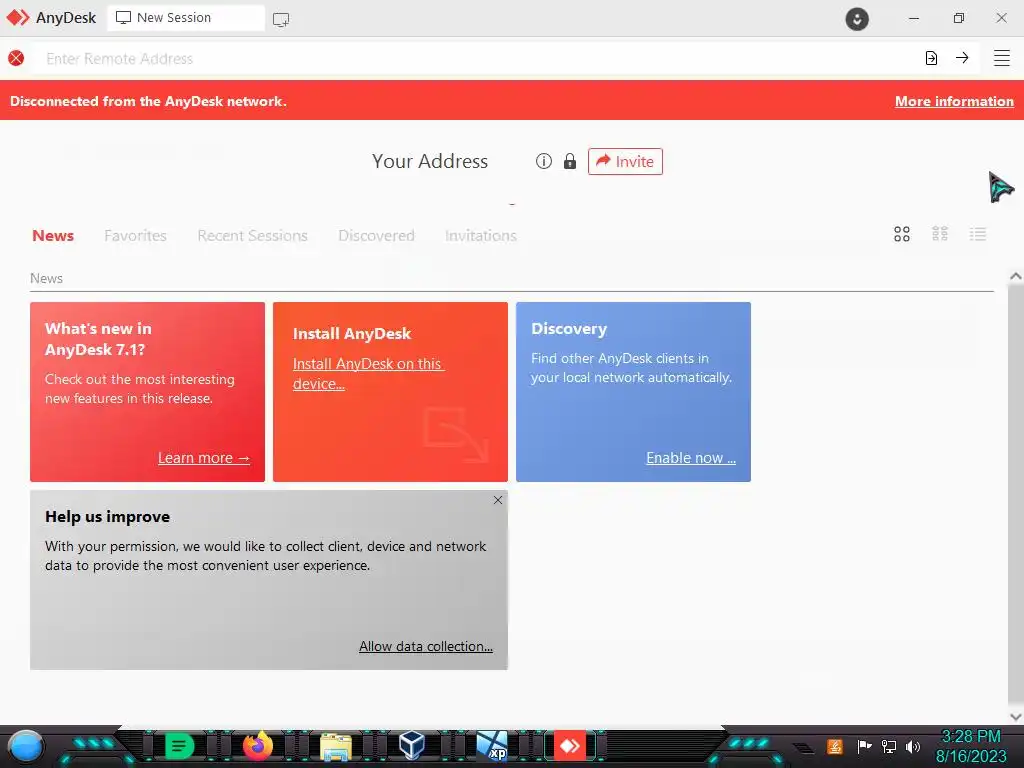Open File Explorer from the taskbar
This screenshot has height=768, width=1024.
(x=336, y=746)
